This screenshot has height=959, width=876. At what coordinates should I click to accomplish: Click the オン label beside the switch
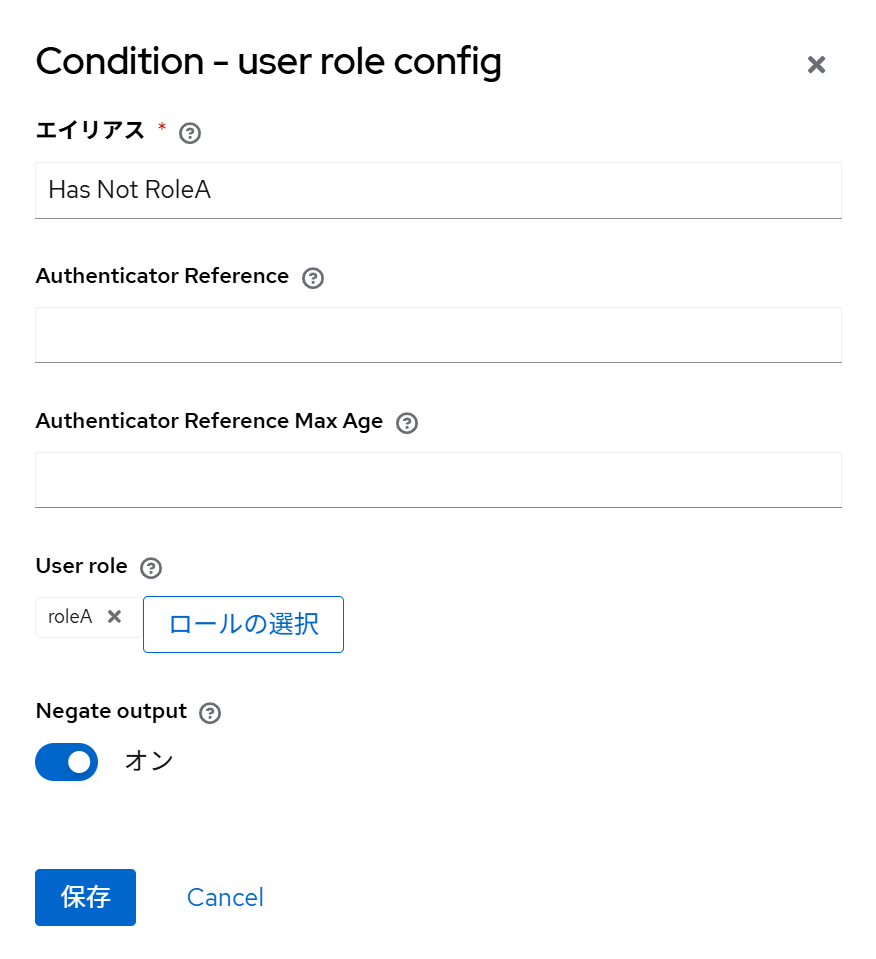click(149, 761)
